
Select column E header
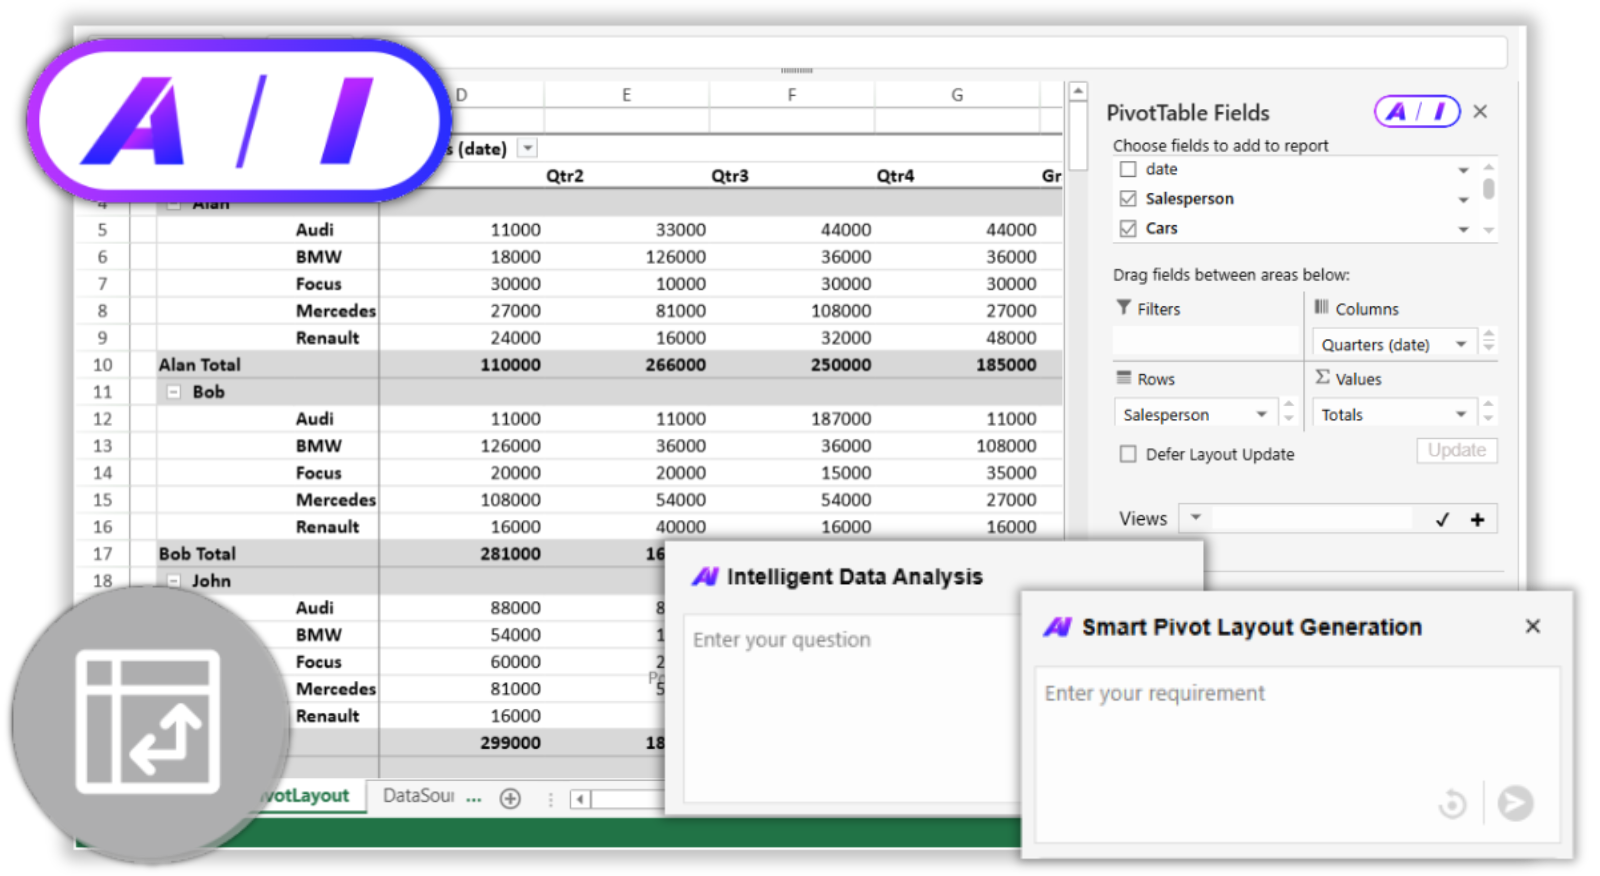click(x=627, y=95)
